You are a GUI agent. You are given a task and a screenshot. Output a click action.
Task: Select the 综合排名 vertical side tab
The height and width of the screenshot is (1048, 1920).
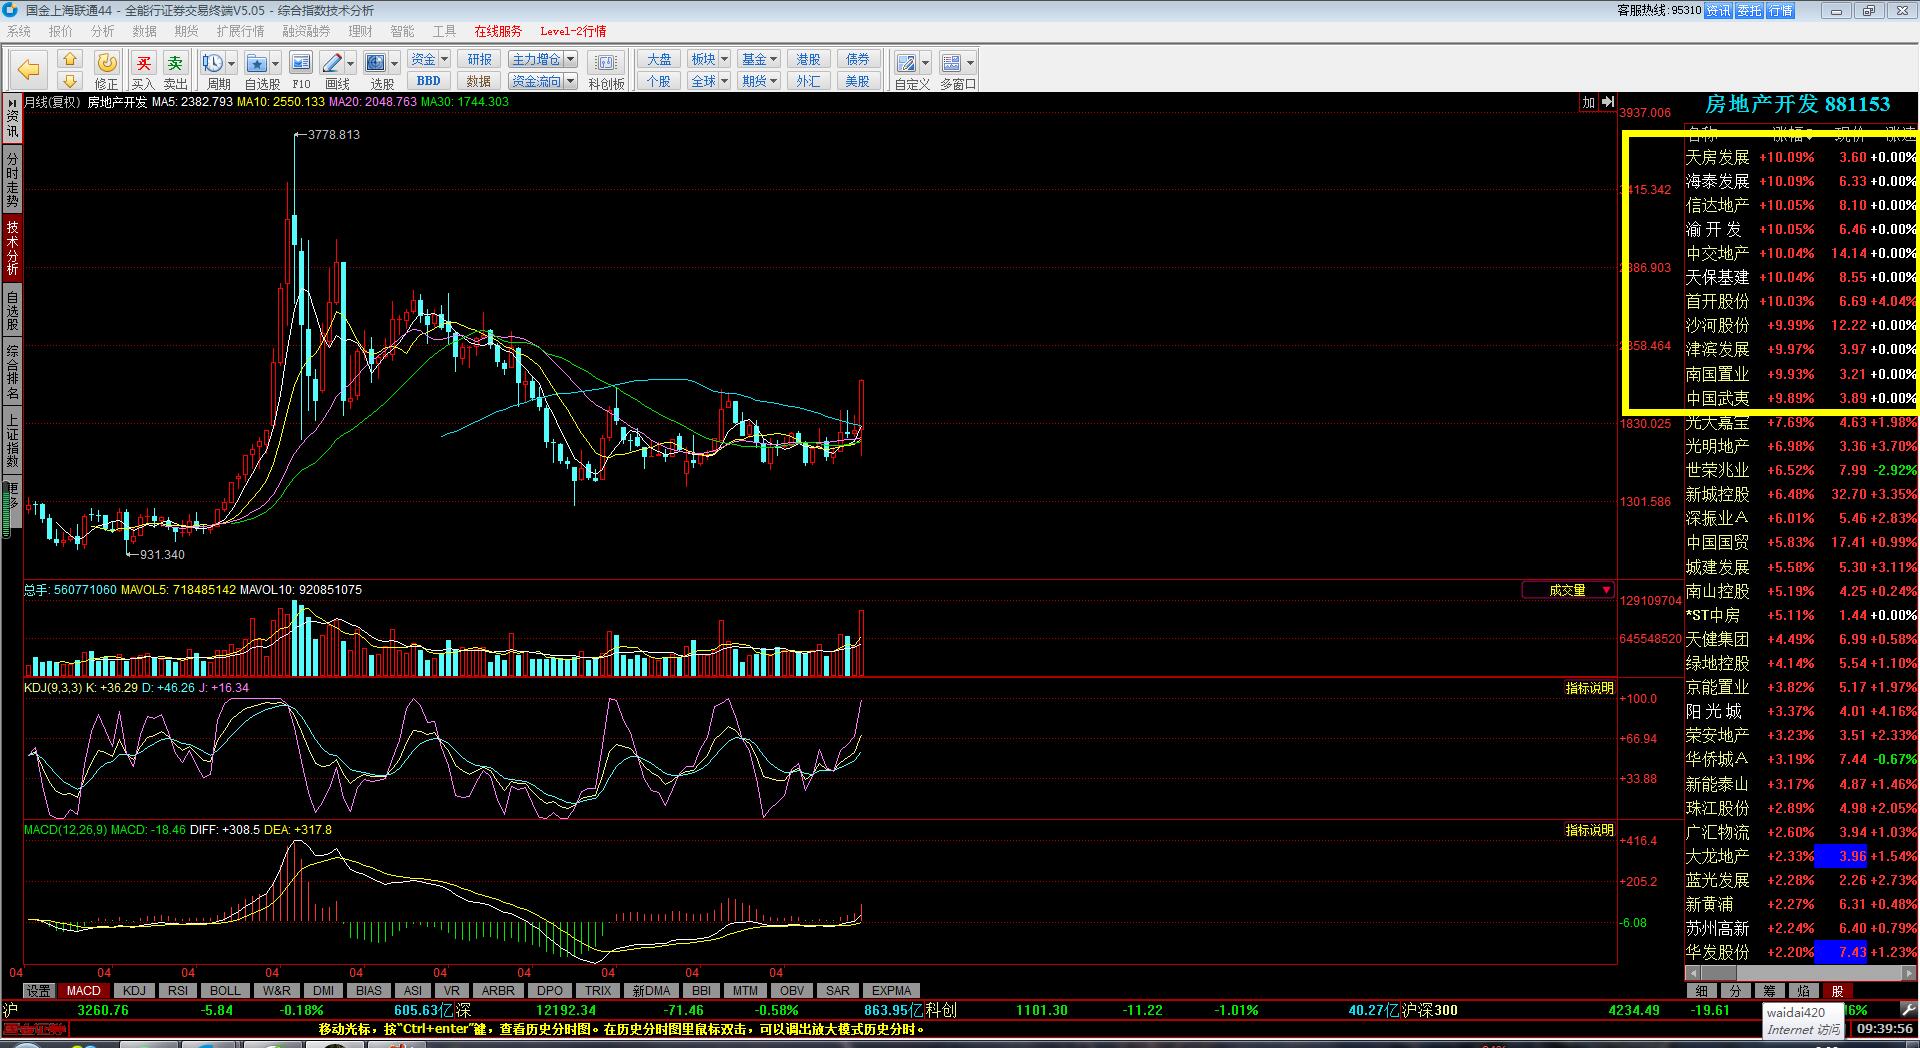point(12,370)
